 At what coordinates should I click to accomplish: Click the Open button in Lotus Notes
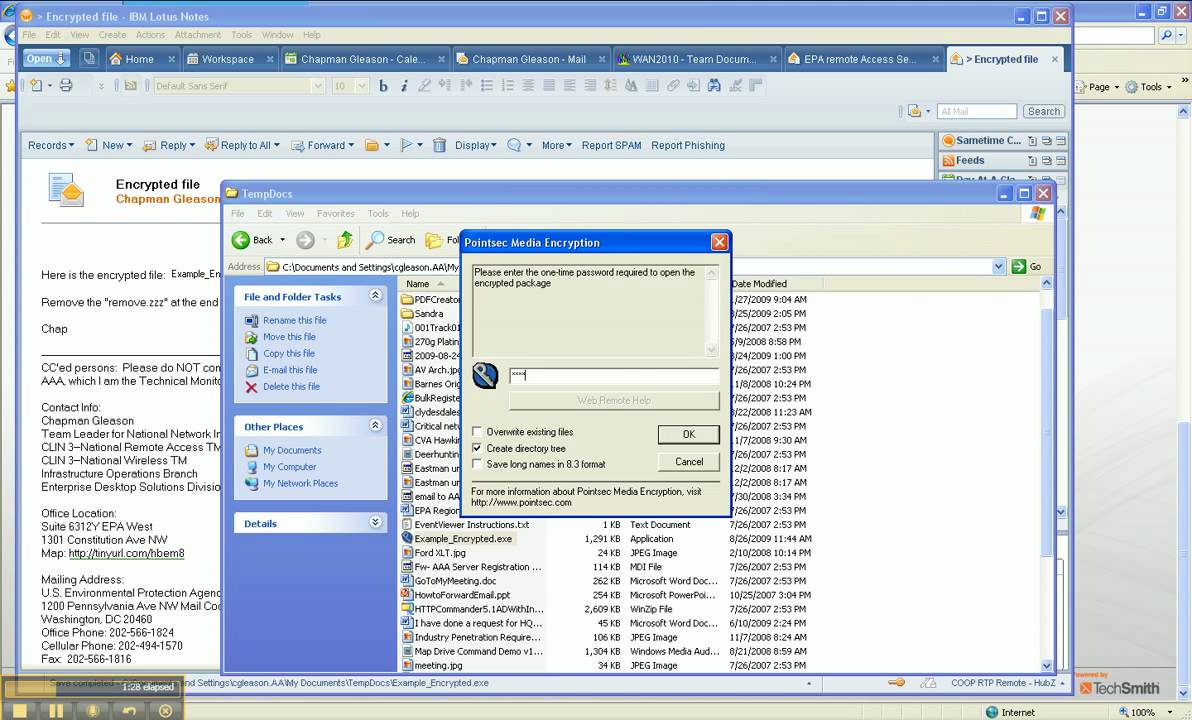[46, 59]
